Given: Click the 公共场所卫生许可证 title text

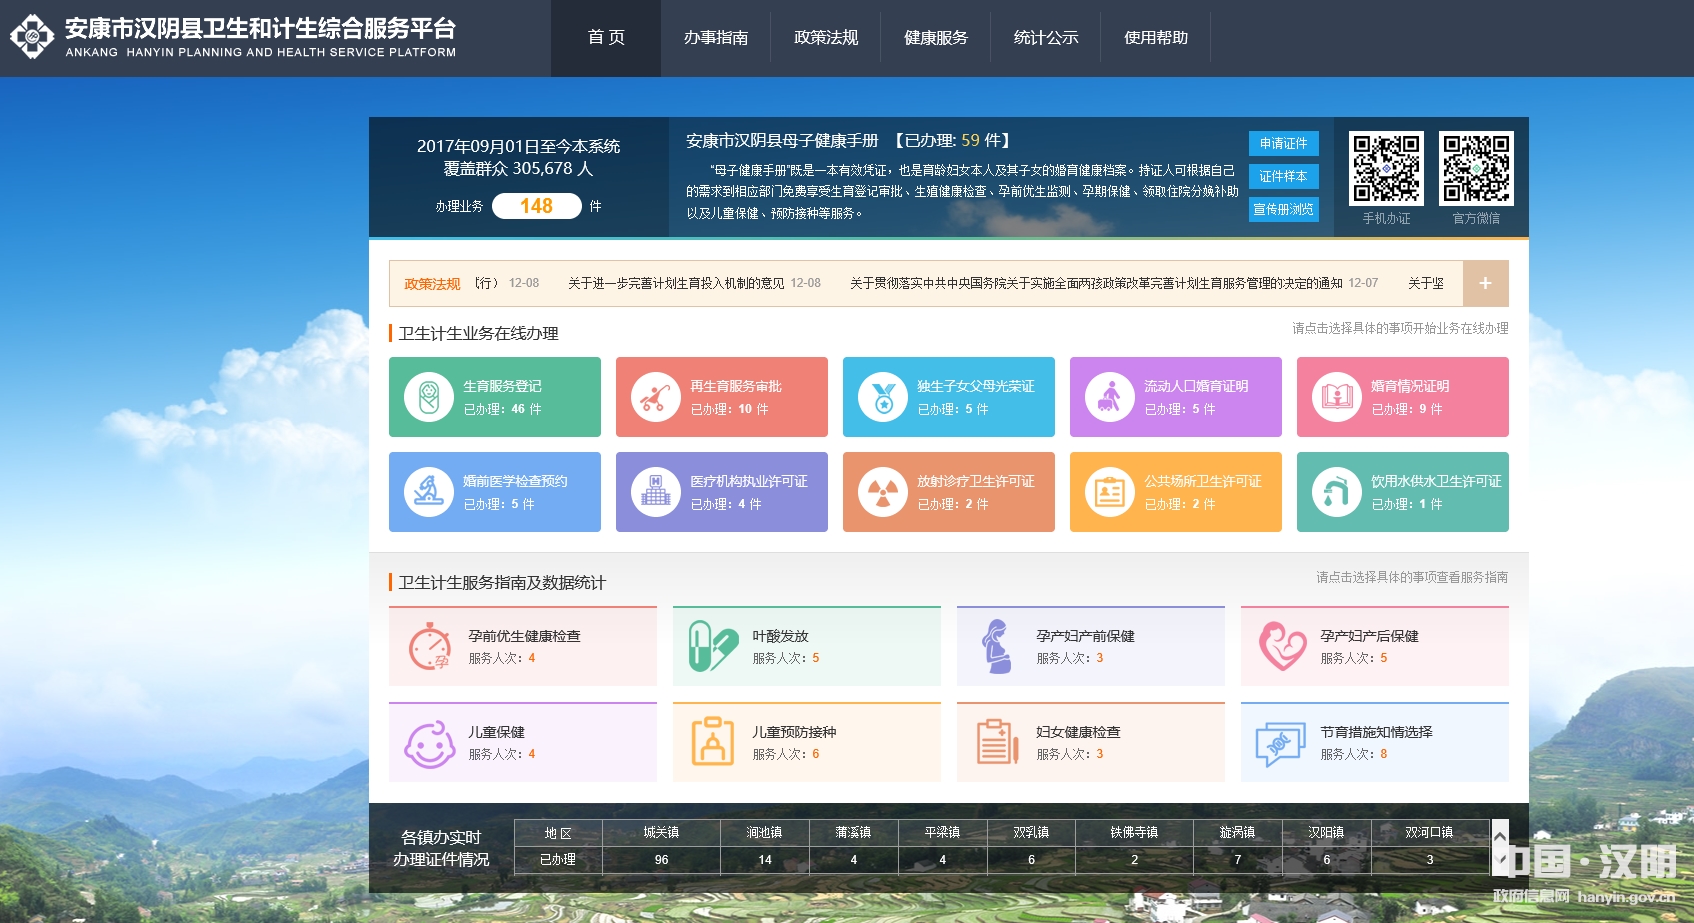Looking at the screenshot, I should click(x=1203, y=481).
